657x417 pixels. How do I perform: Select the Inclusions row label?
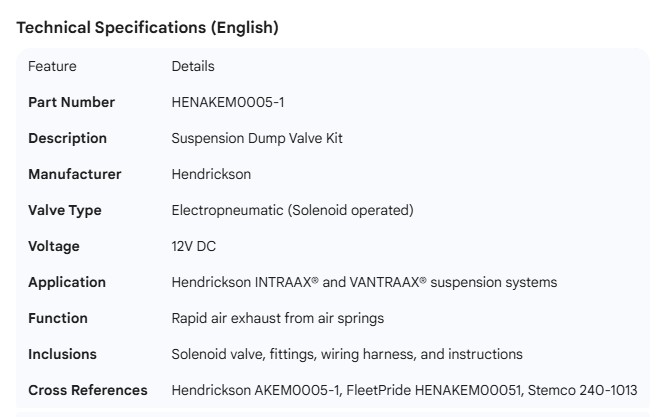pos(62,354)
